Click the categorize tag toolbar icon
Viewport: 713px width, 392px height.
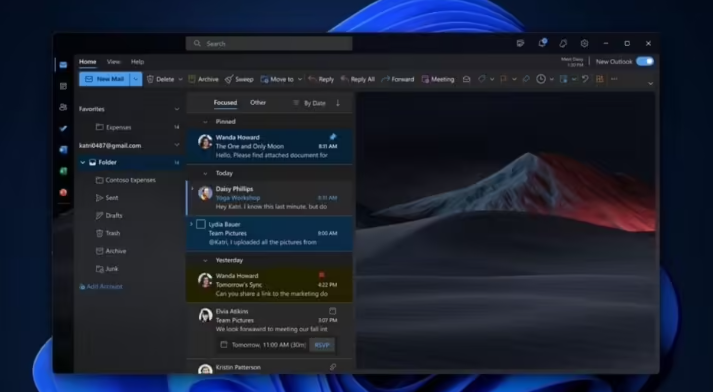(x=482, y=79)
